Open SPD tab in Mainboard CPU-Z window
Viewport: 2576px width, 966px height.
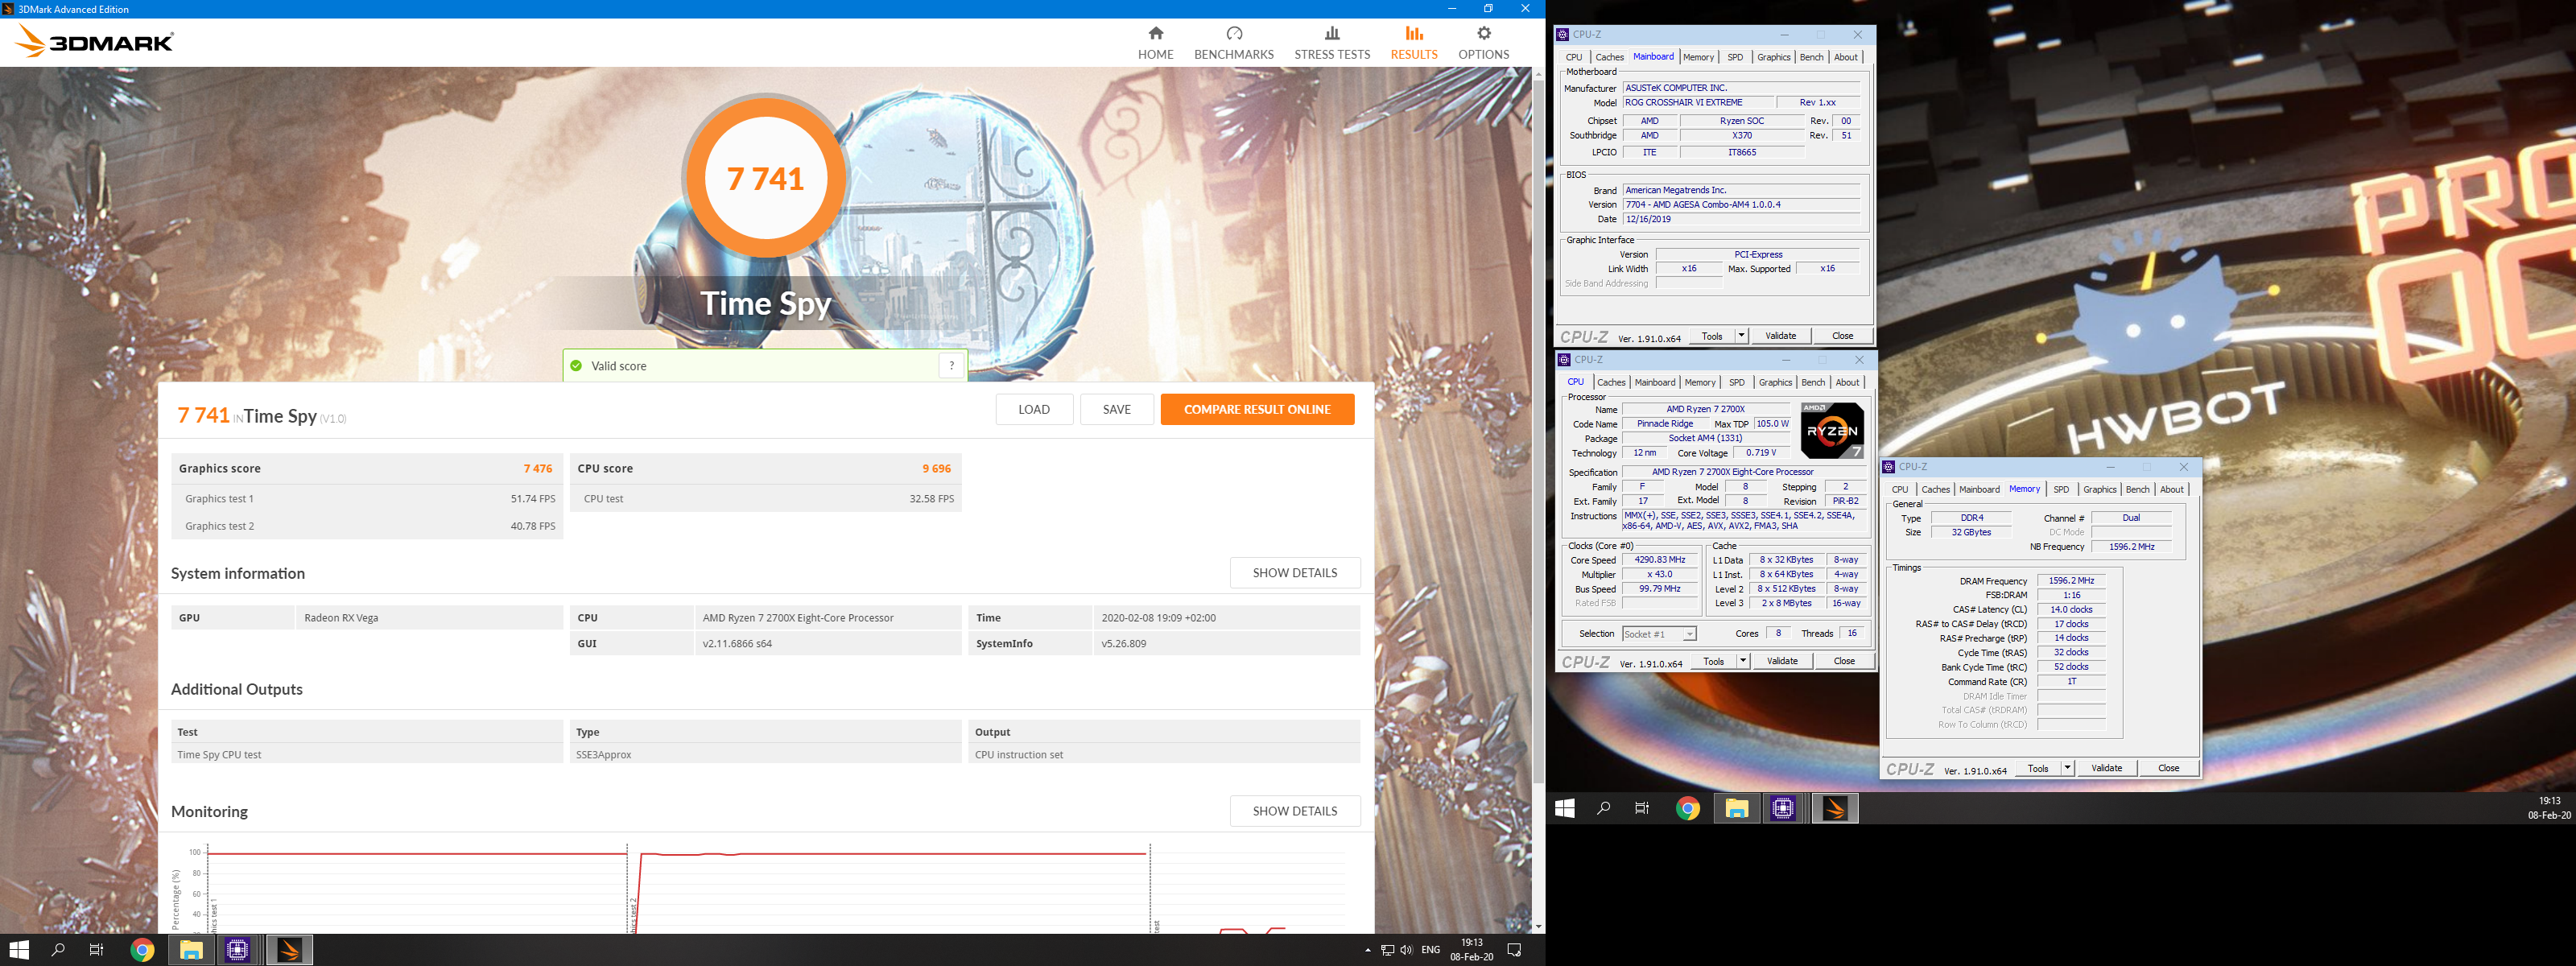tap(1735, 57)
